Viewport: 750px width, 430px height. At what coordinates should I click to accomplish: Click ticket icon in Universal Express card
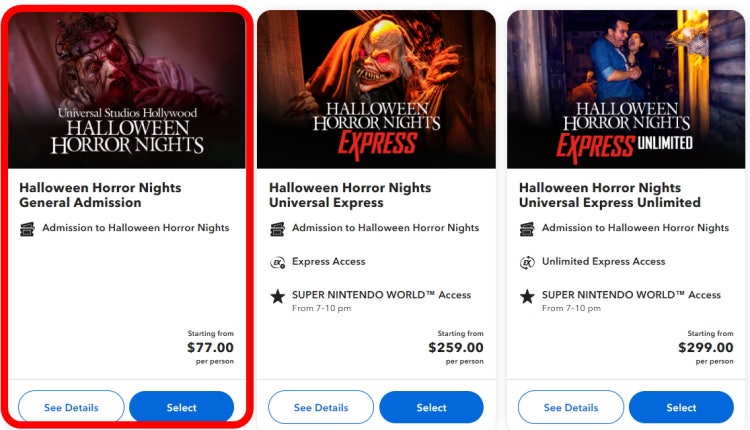coord(277,229)
